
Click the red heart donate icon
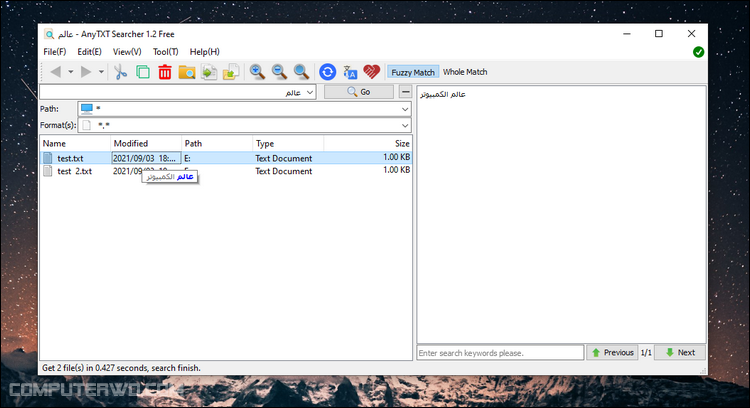(372, 72)
